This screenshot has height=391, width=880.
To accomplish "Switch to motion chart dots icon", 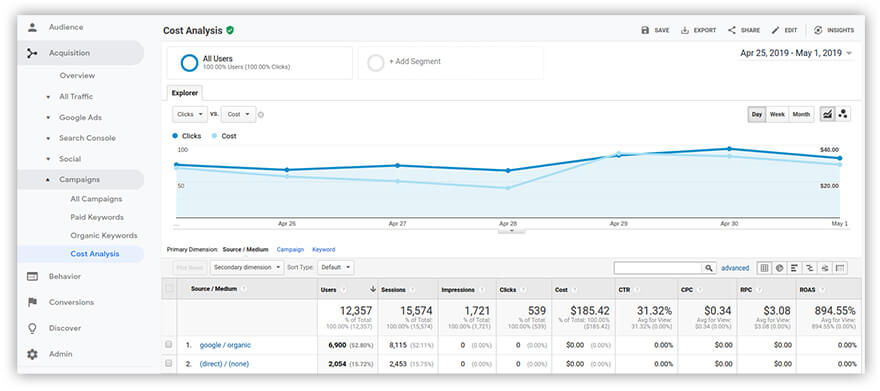I will pyautogui.click(x=842, y=114).
